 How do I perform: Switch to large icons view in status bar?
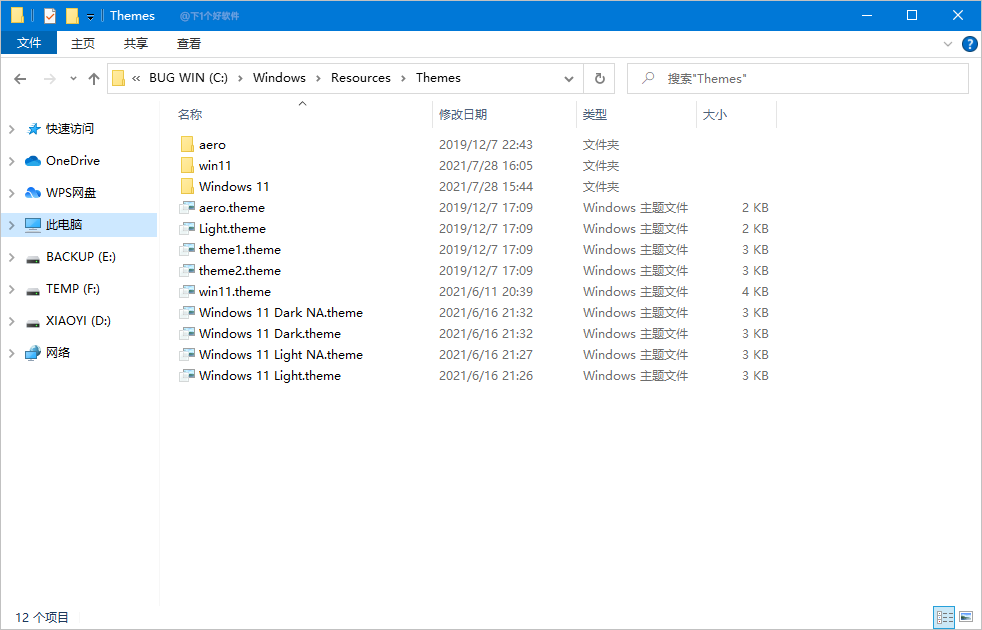(966, 617)
